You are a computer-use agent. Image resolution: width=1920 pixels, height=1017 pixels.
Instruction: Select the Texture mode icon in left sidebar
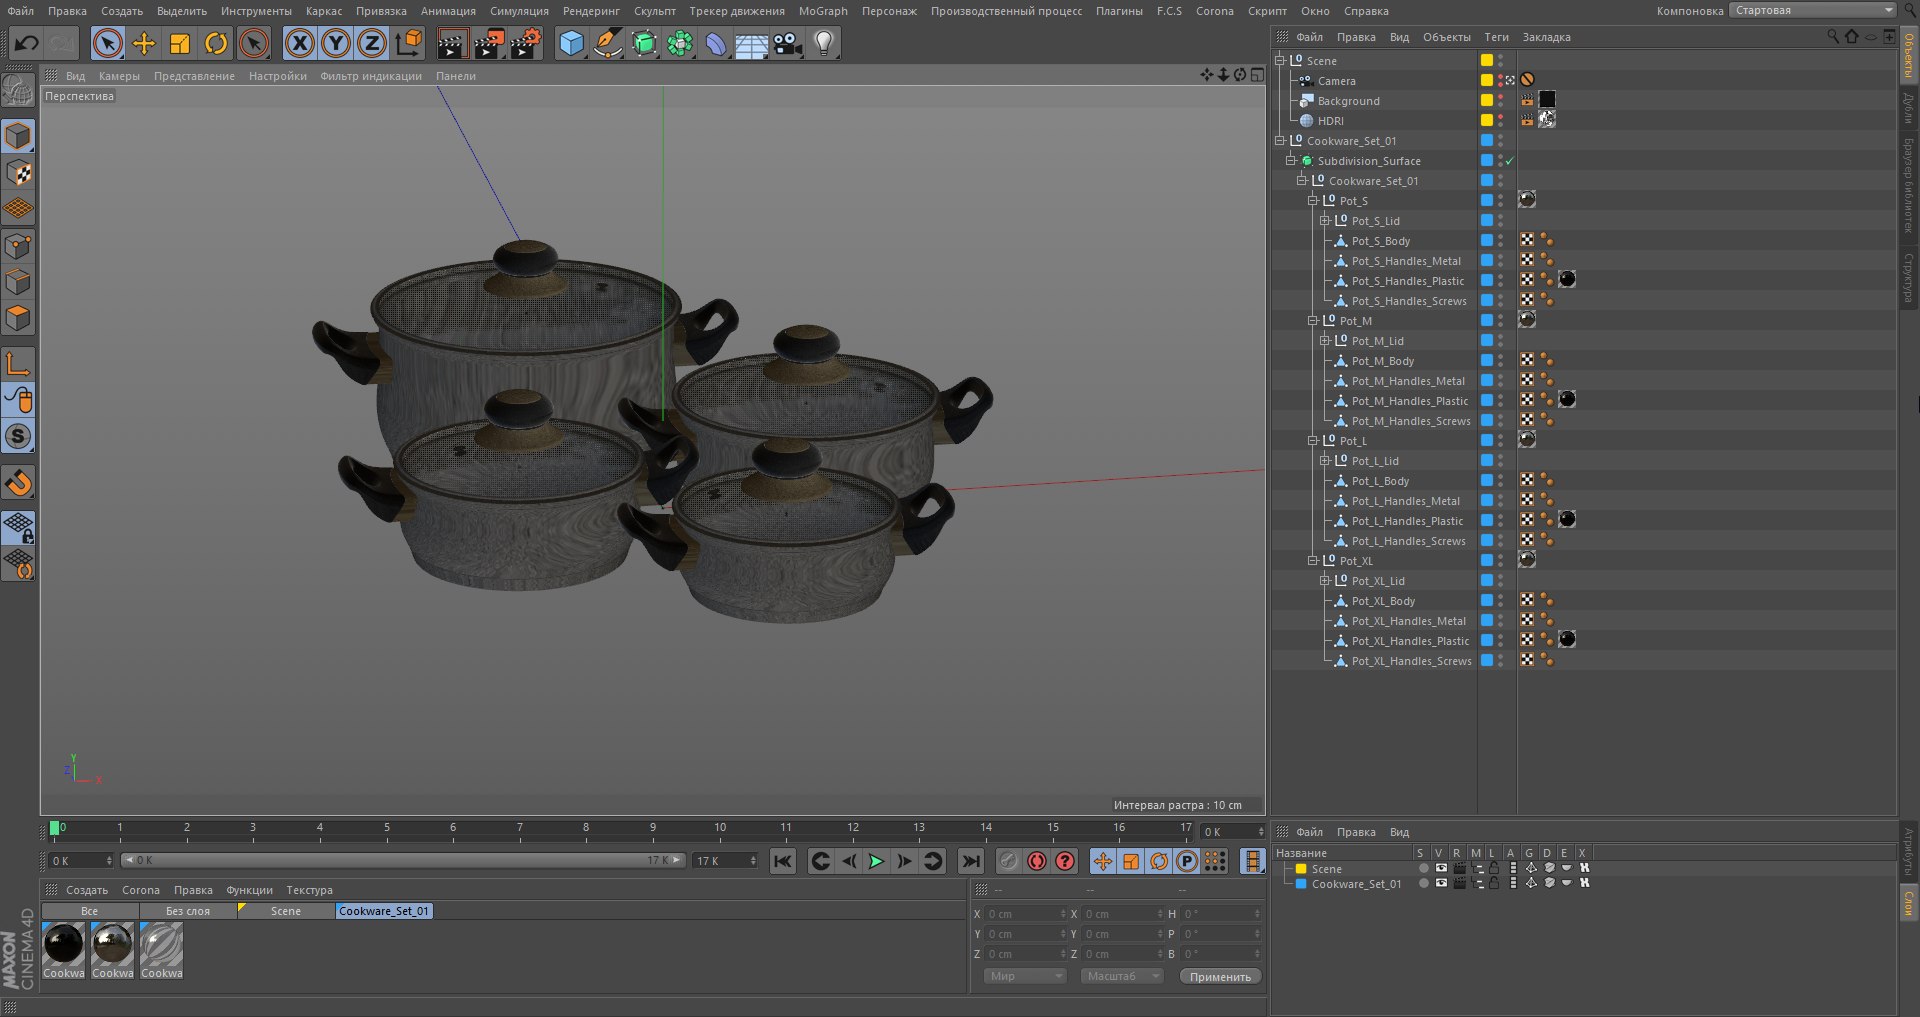[19, 173]
